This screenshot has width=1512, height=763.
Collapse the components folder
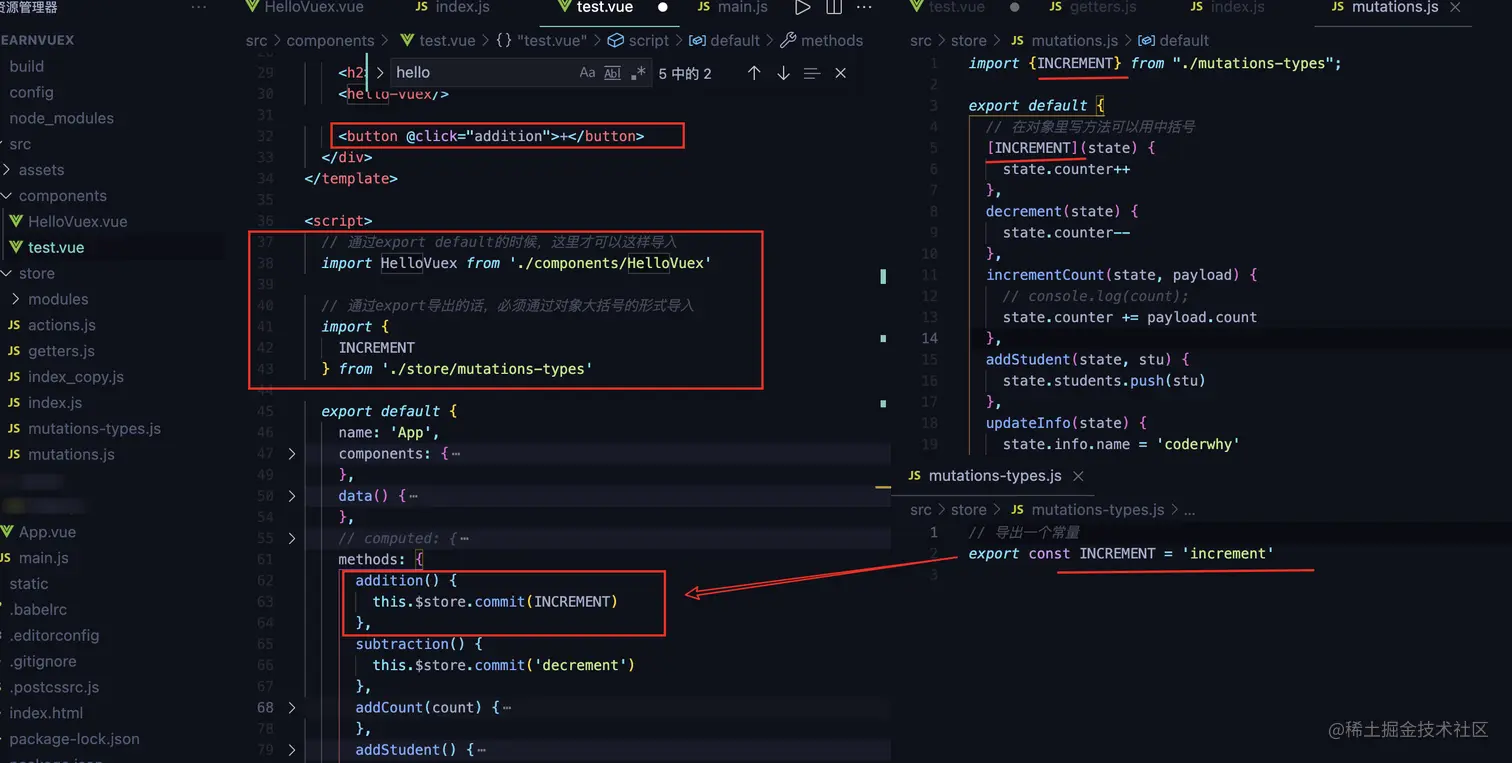62,196
